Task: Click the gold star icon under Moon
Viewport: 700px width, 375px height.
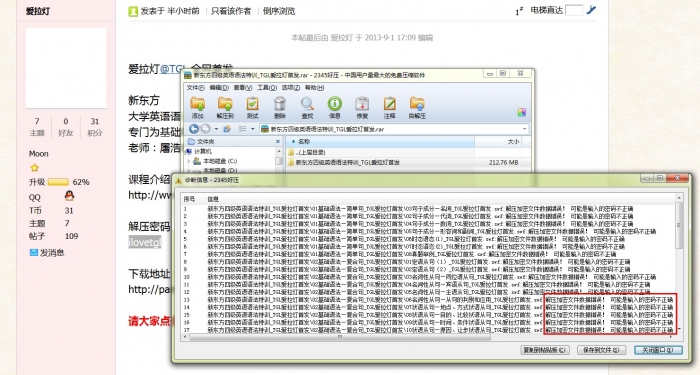Action: 34,168
